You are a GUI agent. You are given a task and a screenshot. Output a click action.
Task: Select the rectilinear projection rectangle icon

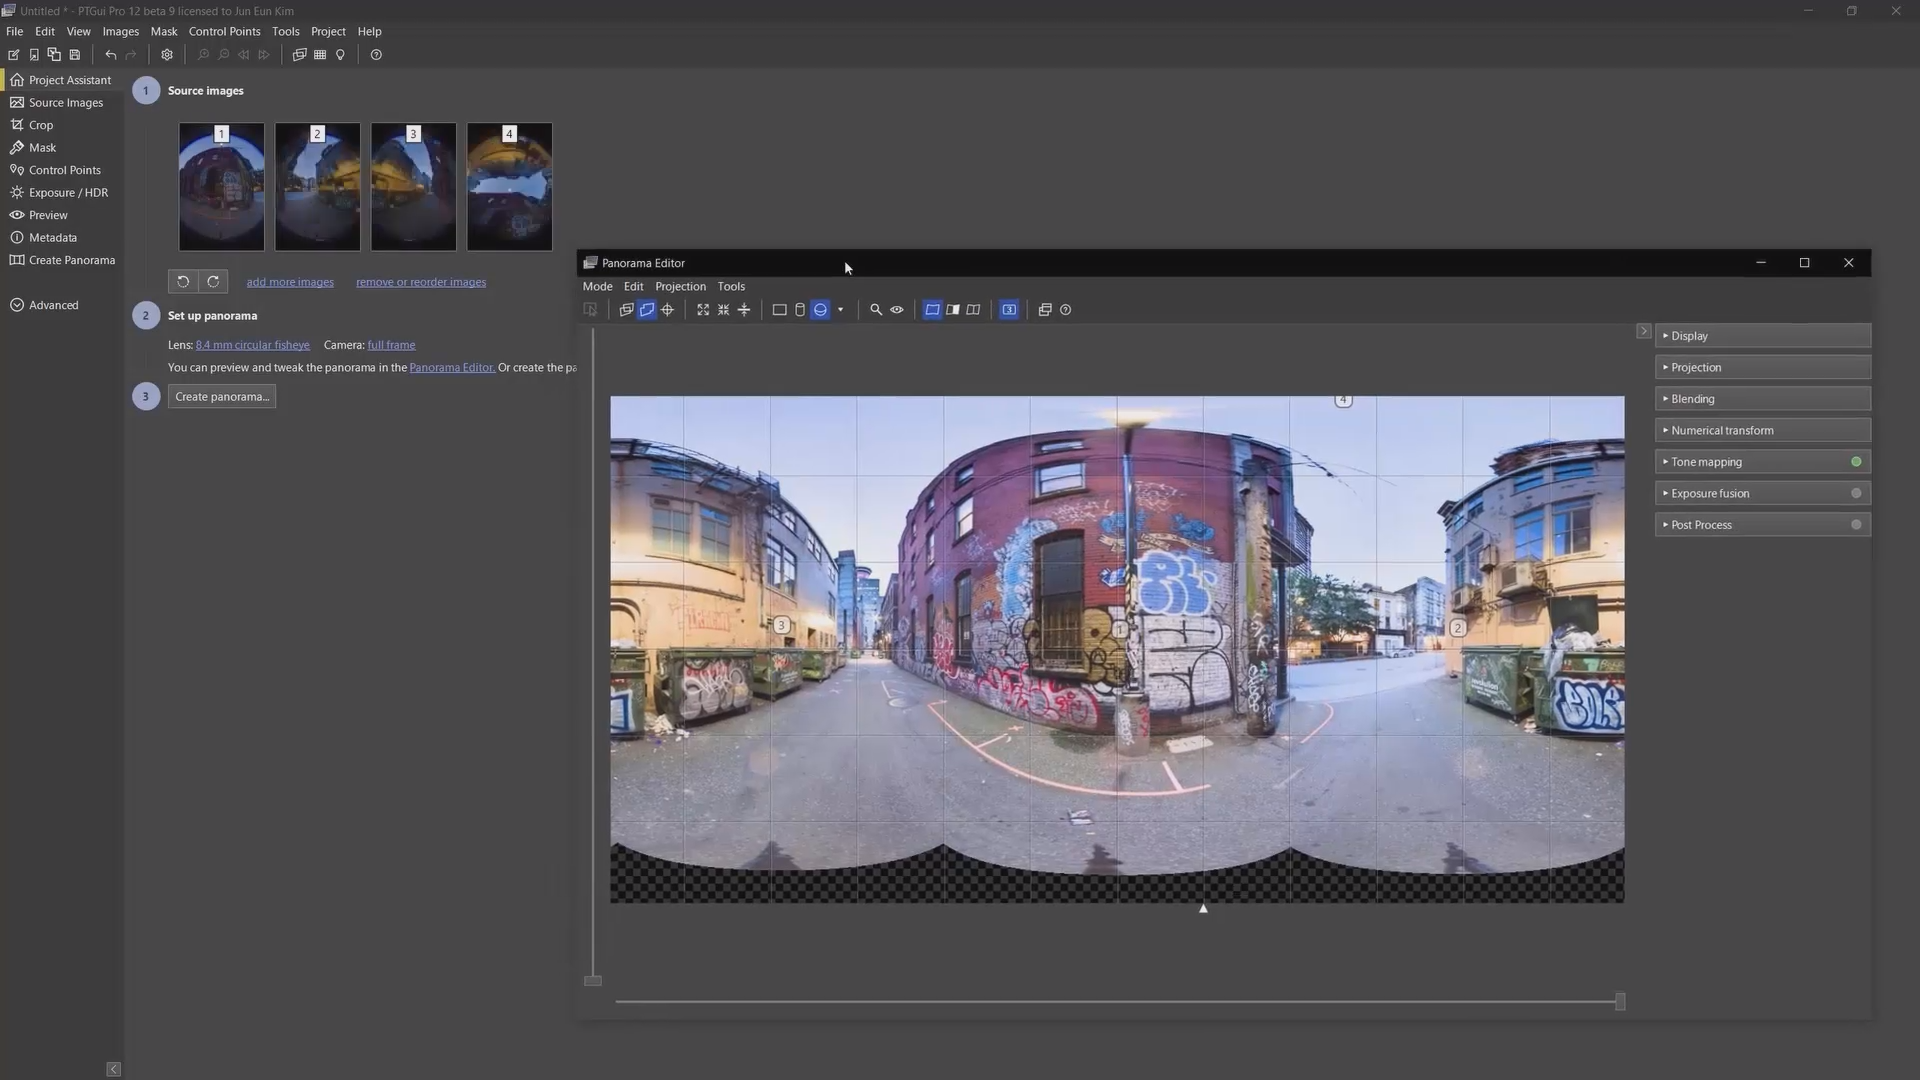[x=779, y=310]
